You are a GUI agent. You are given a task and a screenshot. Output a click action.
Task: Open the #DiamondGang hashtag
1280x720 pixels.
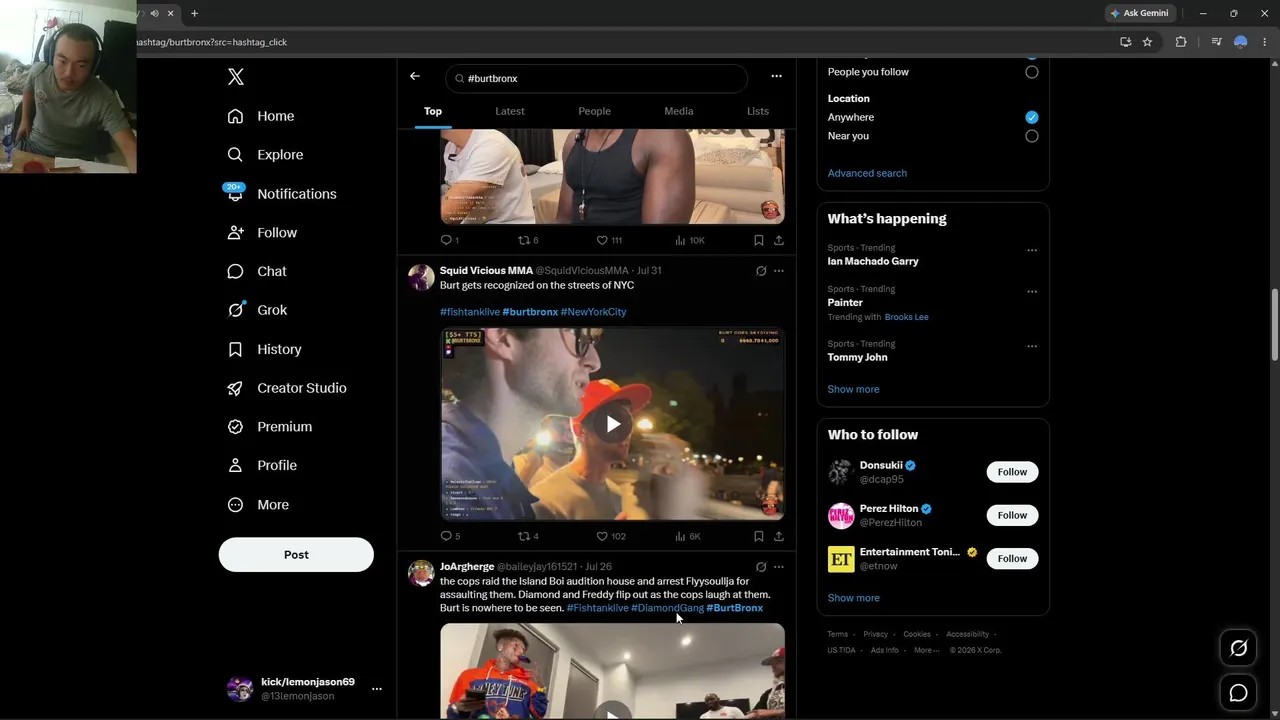(667, 608)
